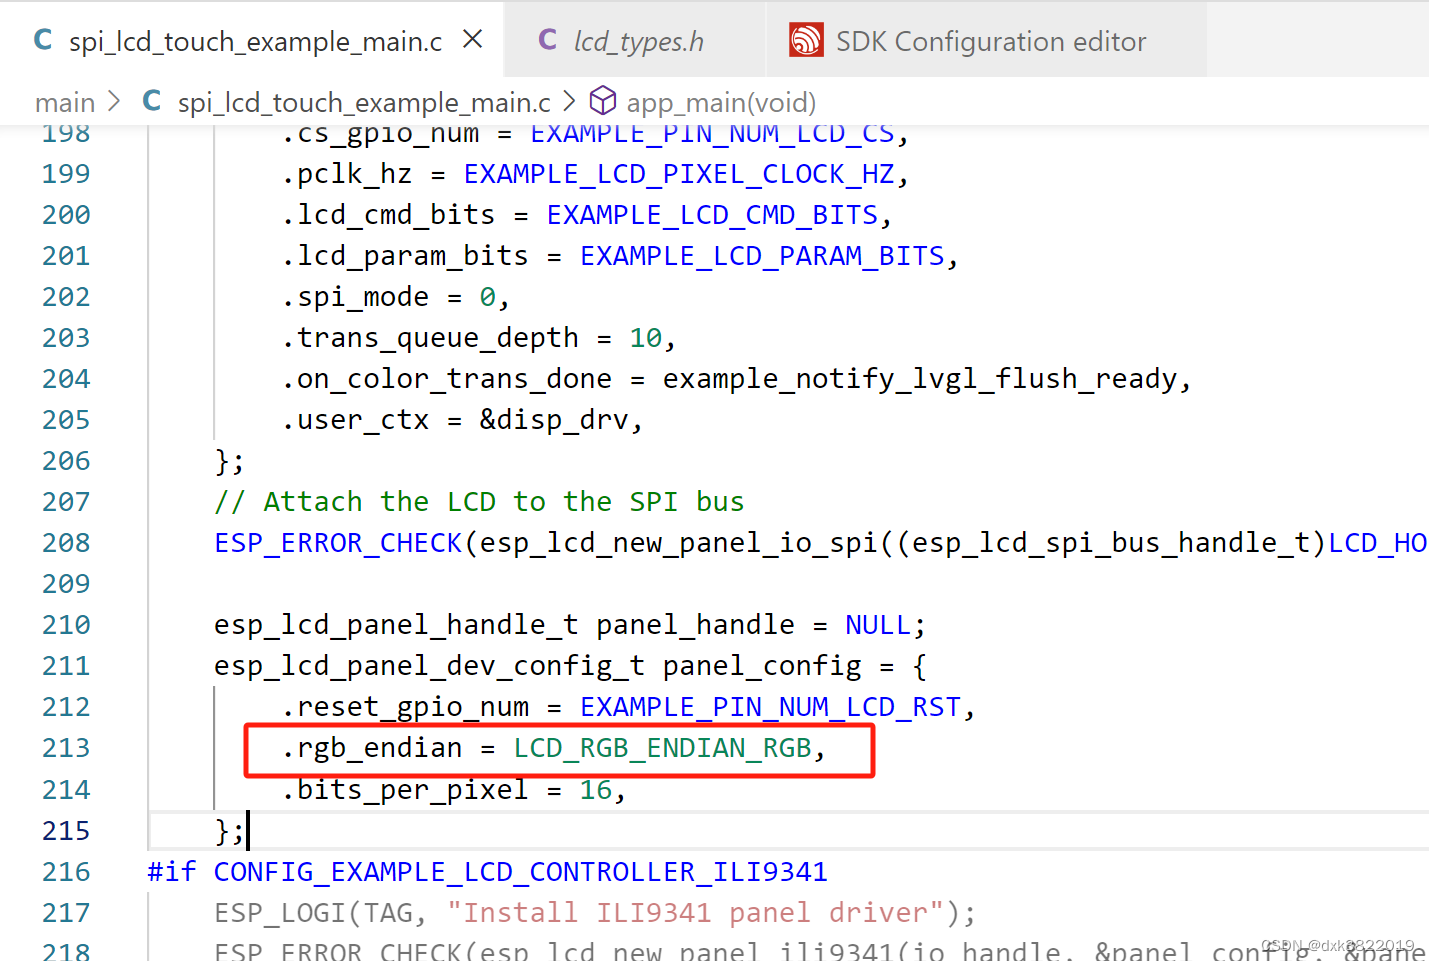The height and width of the screenshot is (961, 1429).
Task: Click line number 213 in the gutter
Action: [65, 747]
